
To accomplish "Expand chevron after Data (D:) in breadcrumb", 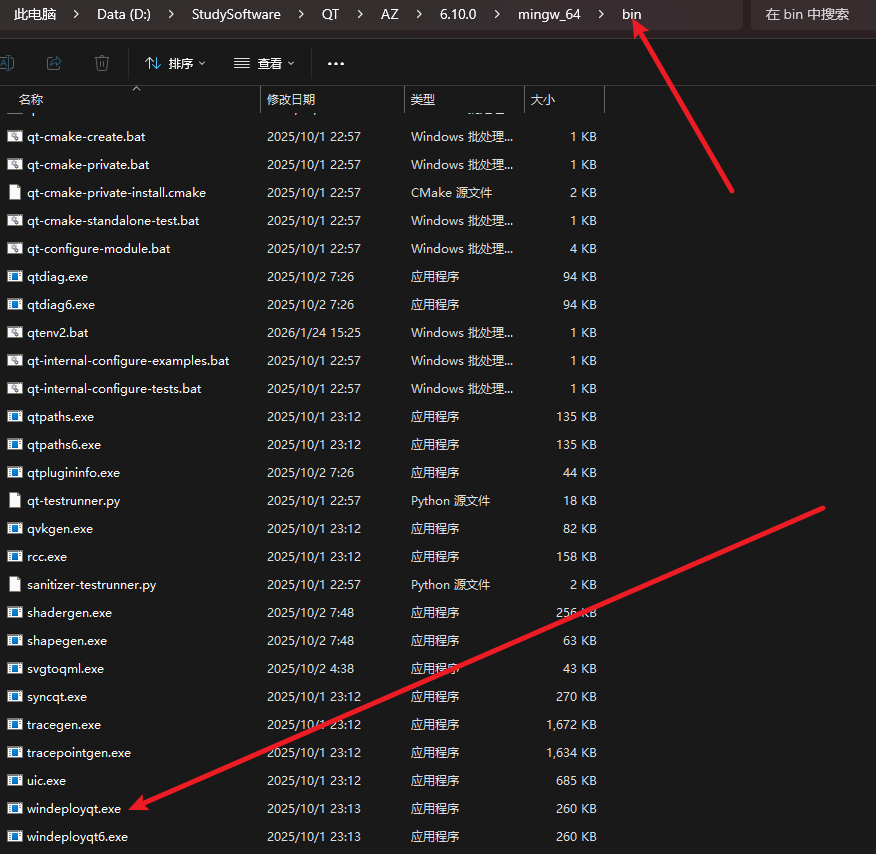I will pos(172,14).
